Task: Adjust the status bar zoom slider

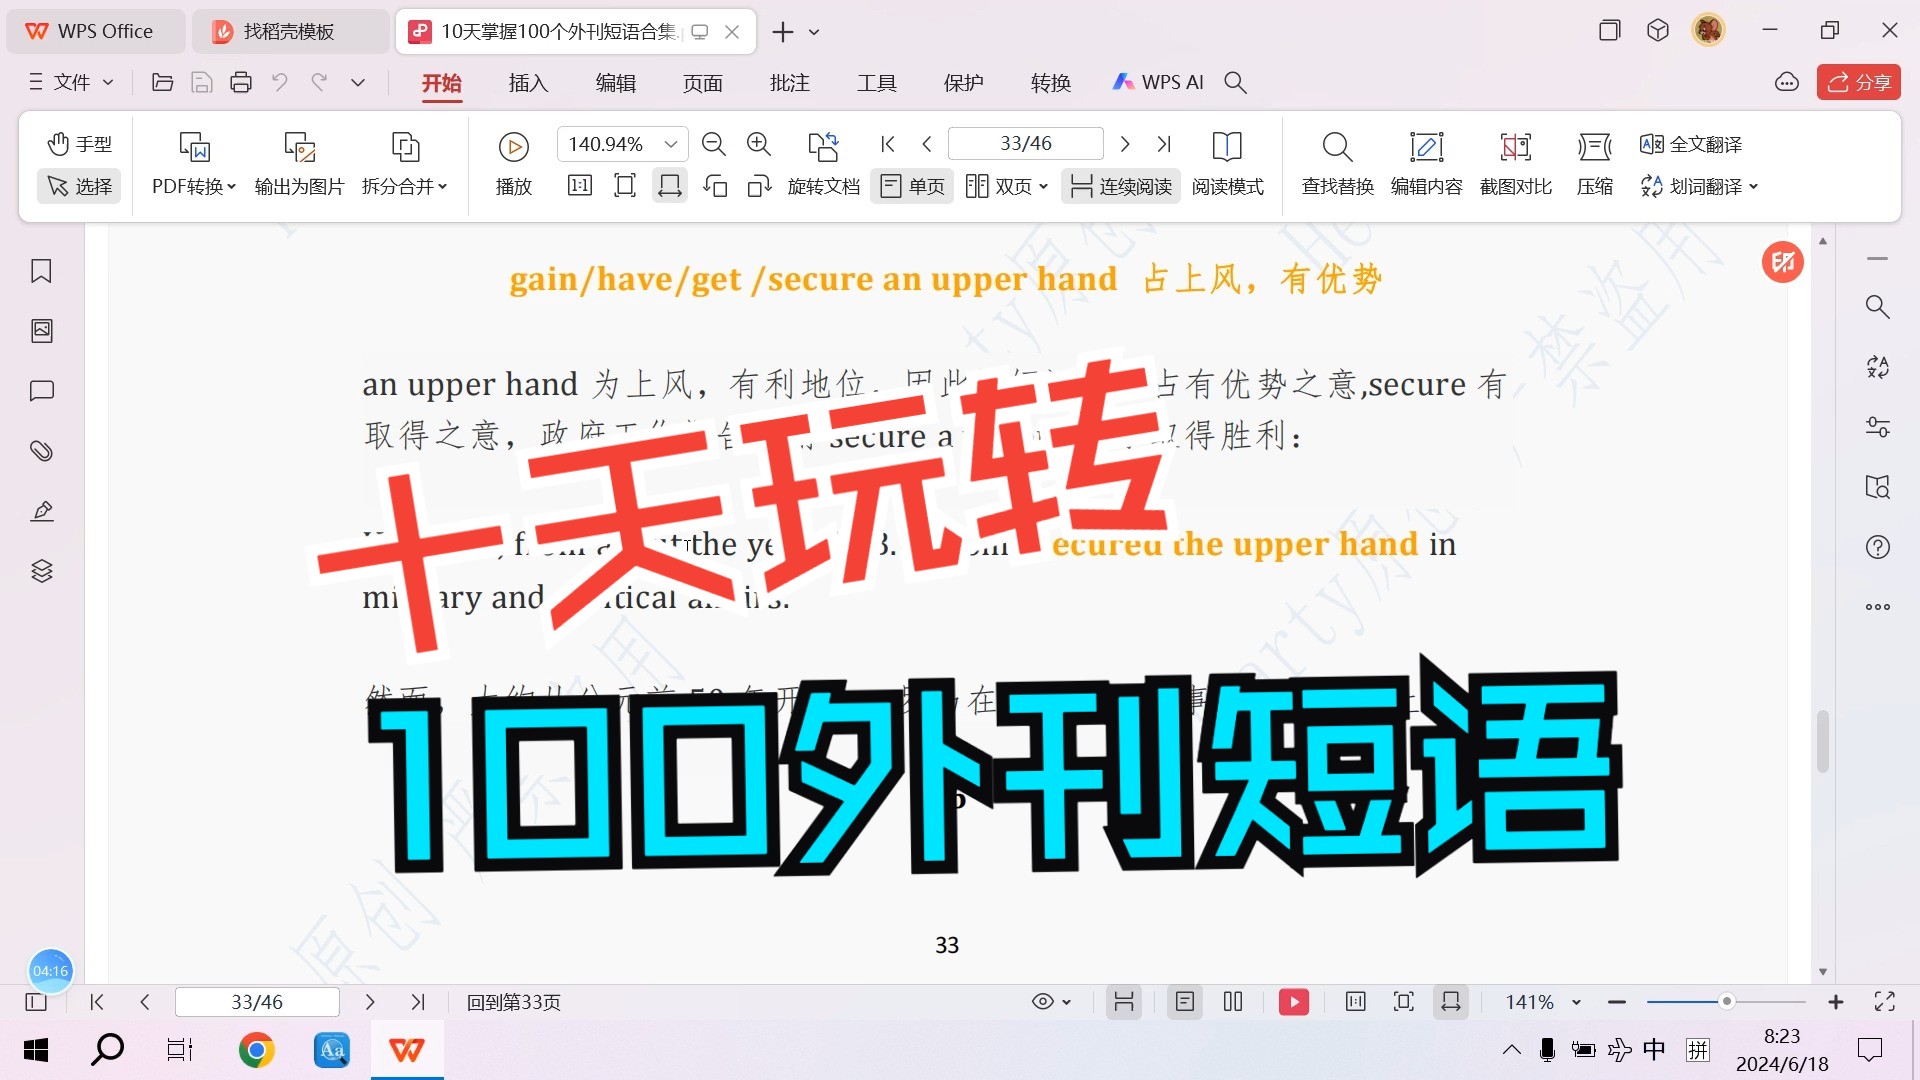Action: tap(1726, 1001)
